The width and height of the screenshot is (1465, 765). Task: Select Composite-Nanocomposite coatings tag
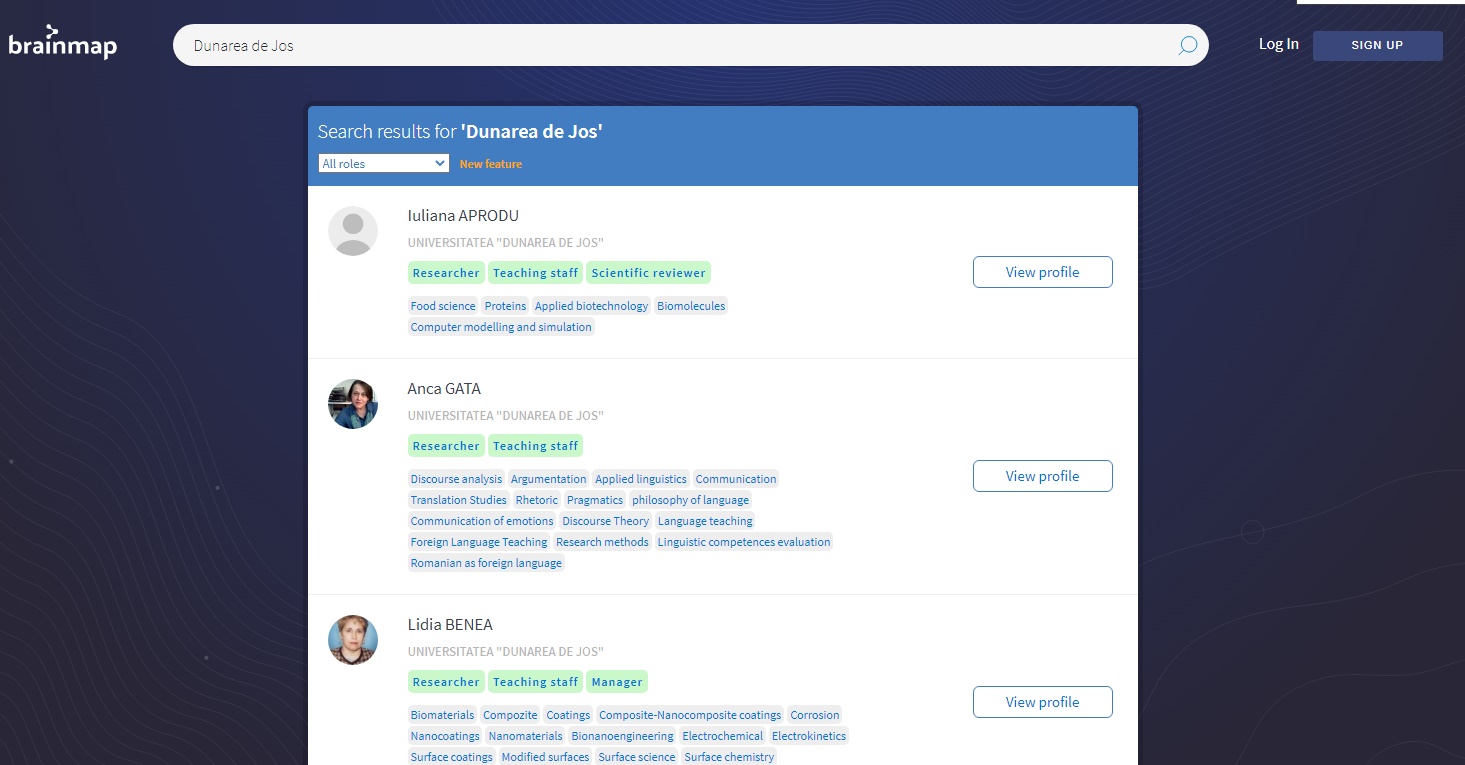(x=690, y=715)
